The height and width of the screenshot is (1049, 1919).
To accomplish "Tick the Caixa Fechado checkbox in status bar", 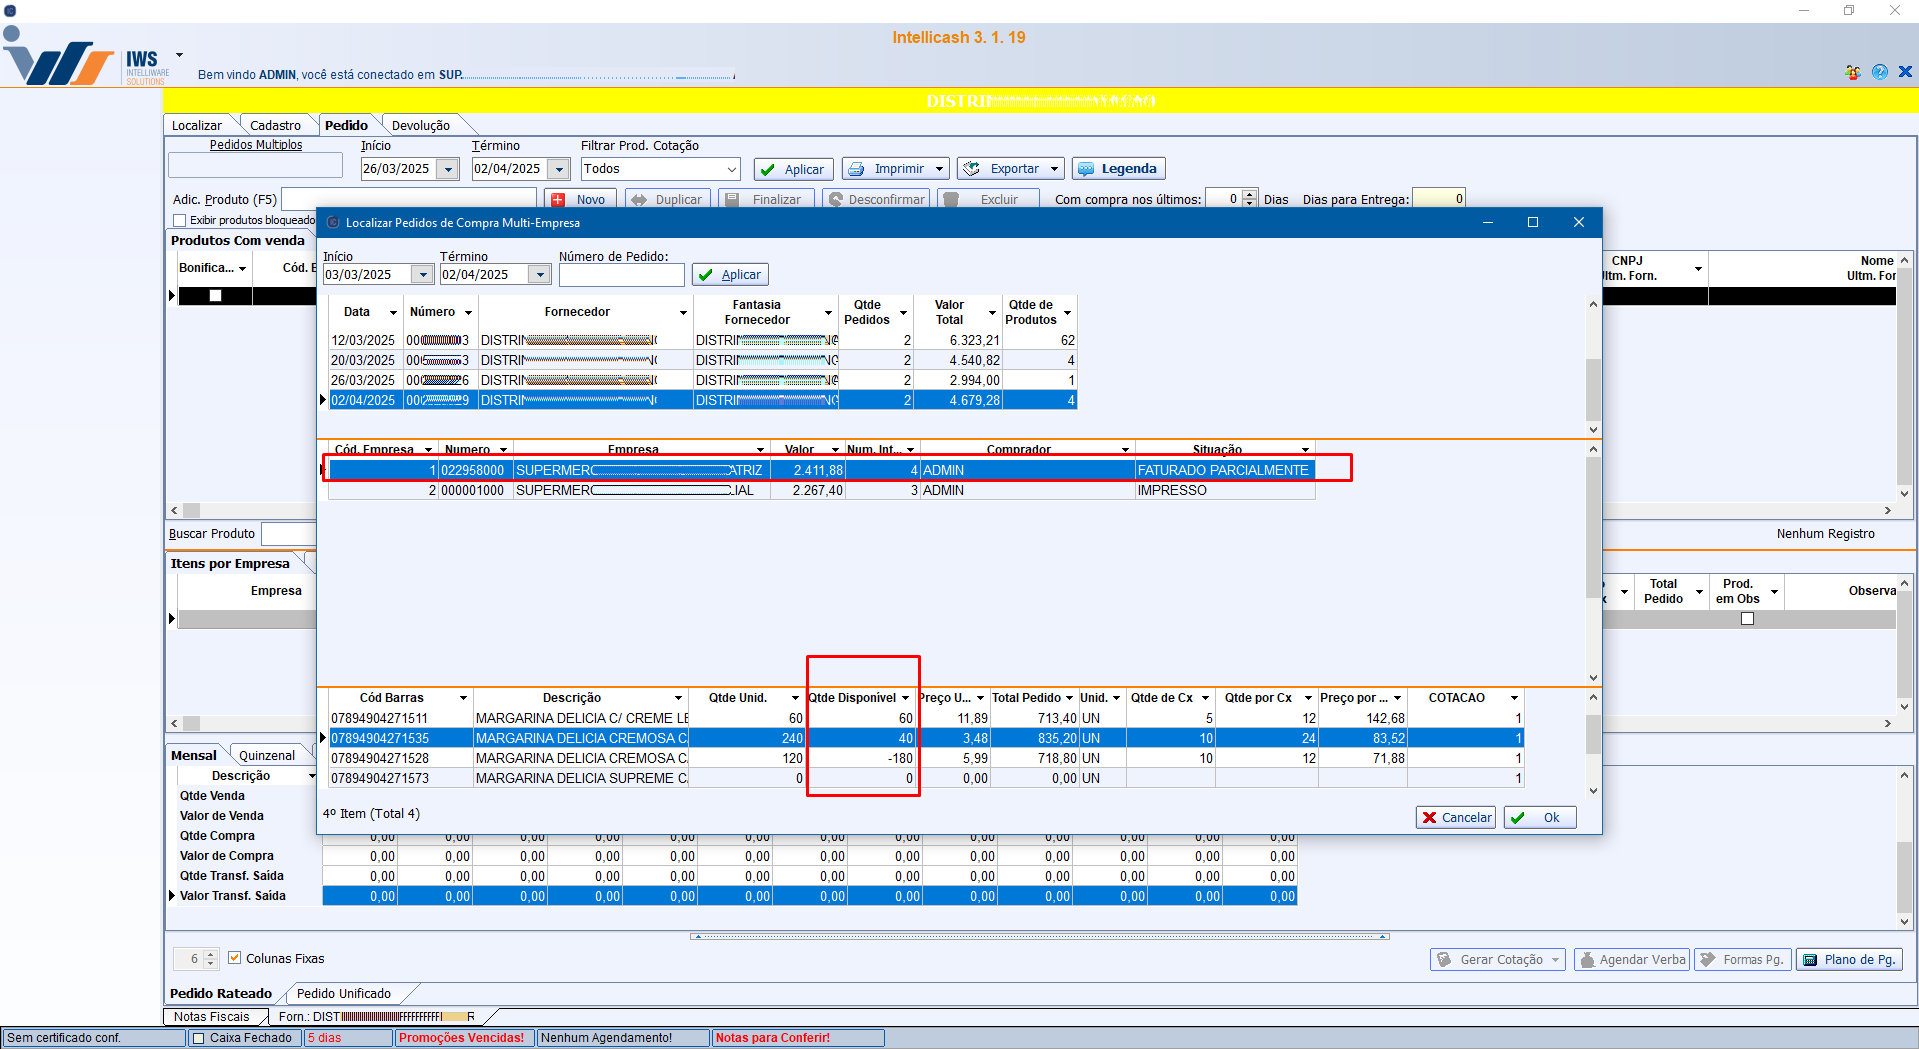I will click(198, 1038).
